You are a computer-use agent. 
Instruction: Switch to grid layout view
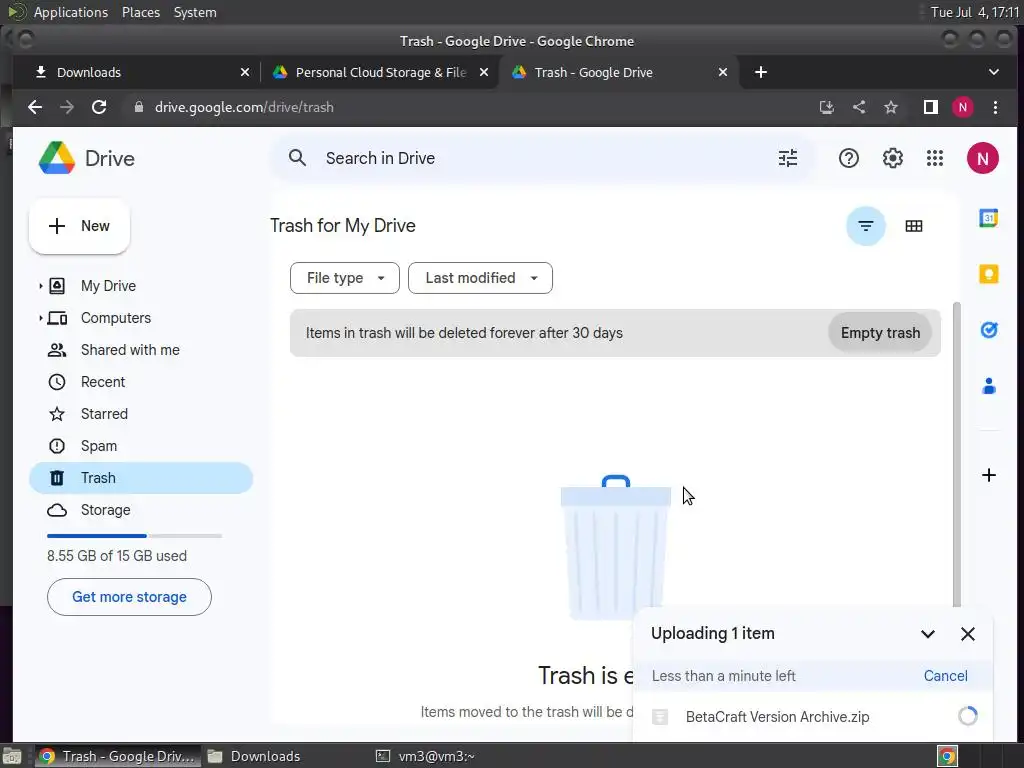[x=914, y=226]
